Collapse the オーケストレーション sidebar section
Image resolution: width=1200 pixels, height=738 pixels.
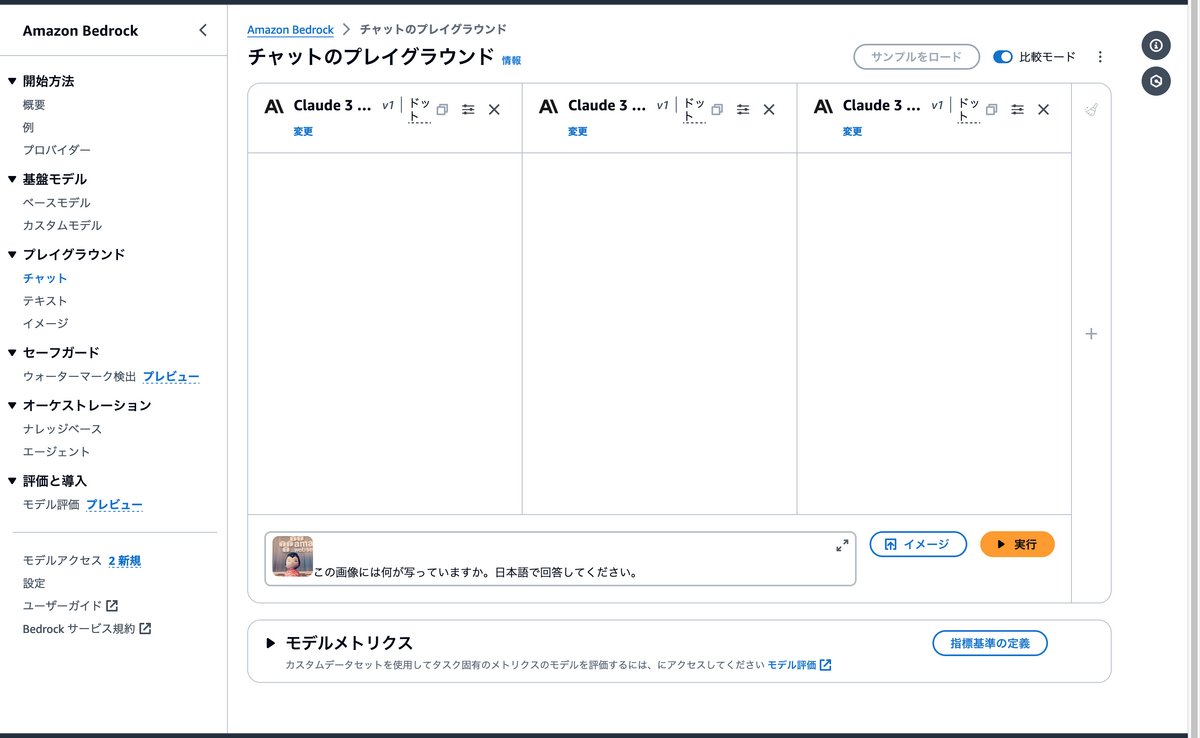[x=12, y=406]
